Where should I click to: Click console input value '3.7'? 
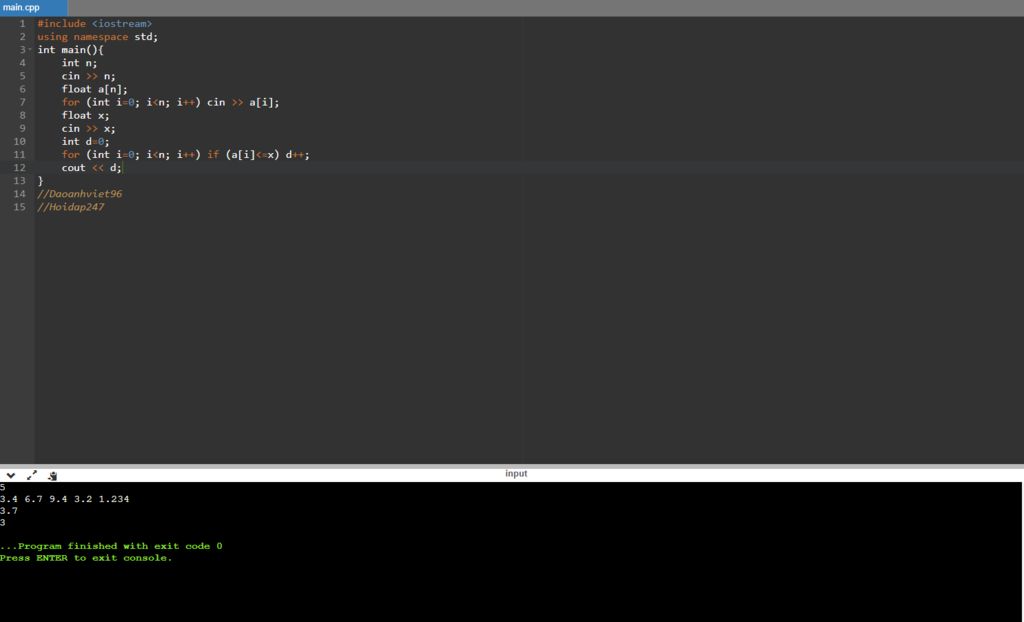(8, 510)
